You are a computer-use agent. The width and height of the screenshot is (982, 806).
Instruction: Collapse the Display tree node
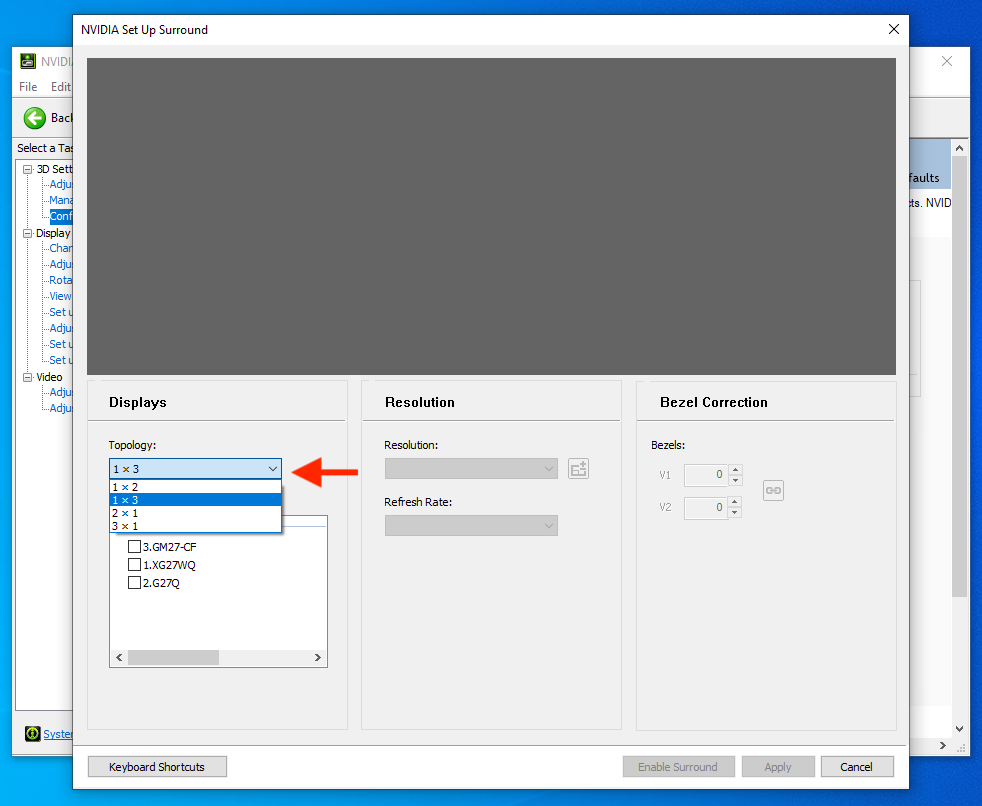pyautogui.click(x=28, y=233)
